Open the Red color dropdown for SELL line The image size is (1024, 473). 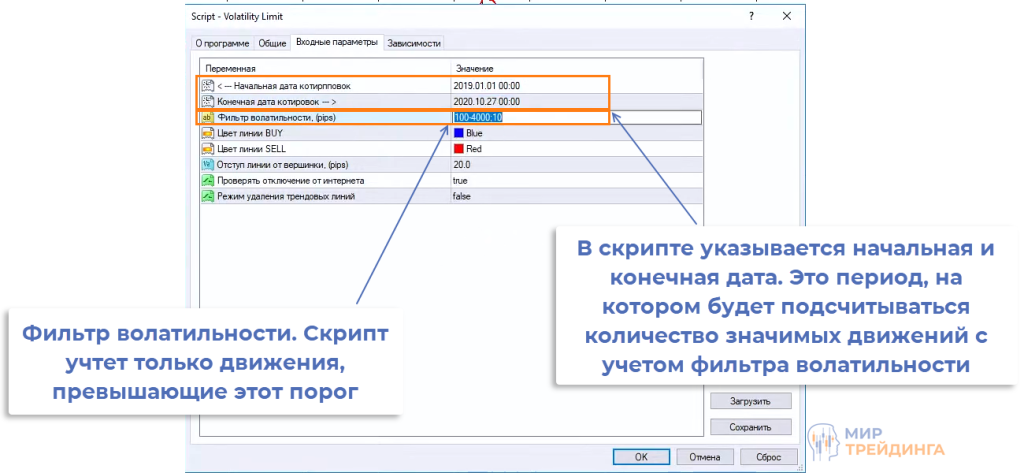474,149
